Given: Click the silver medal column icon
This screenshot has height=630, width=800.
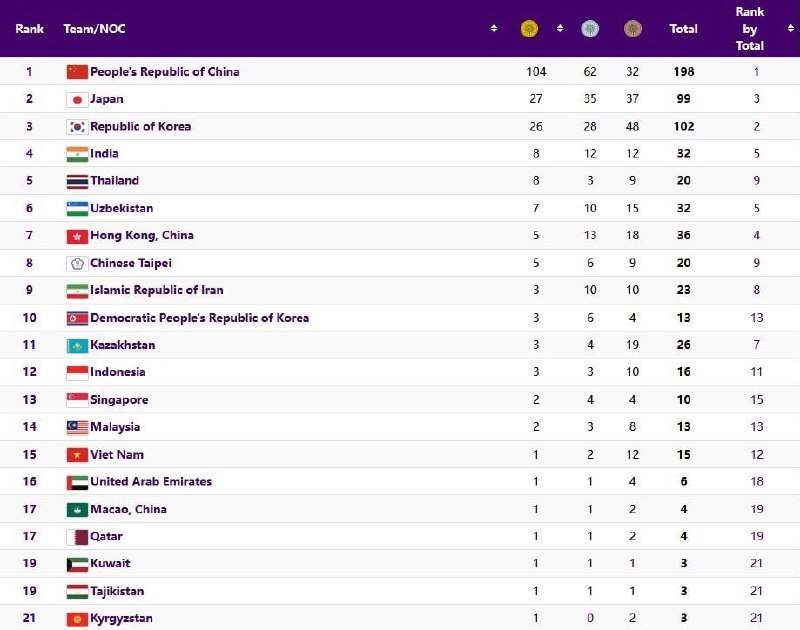Looking at the screenshot, I should (x=591, y=29).
